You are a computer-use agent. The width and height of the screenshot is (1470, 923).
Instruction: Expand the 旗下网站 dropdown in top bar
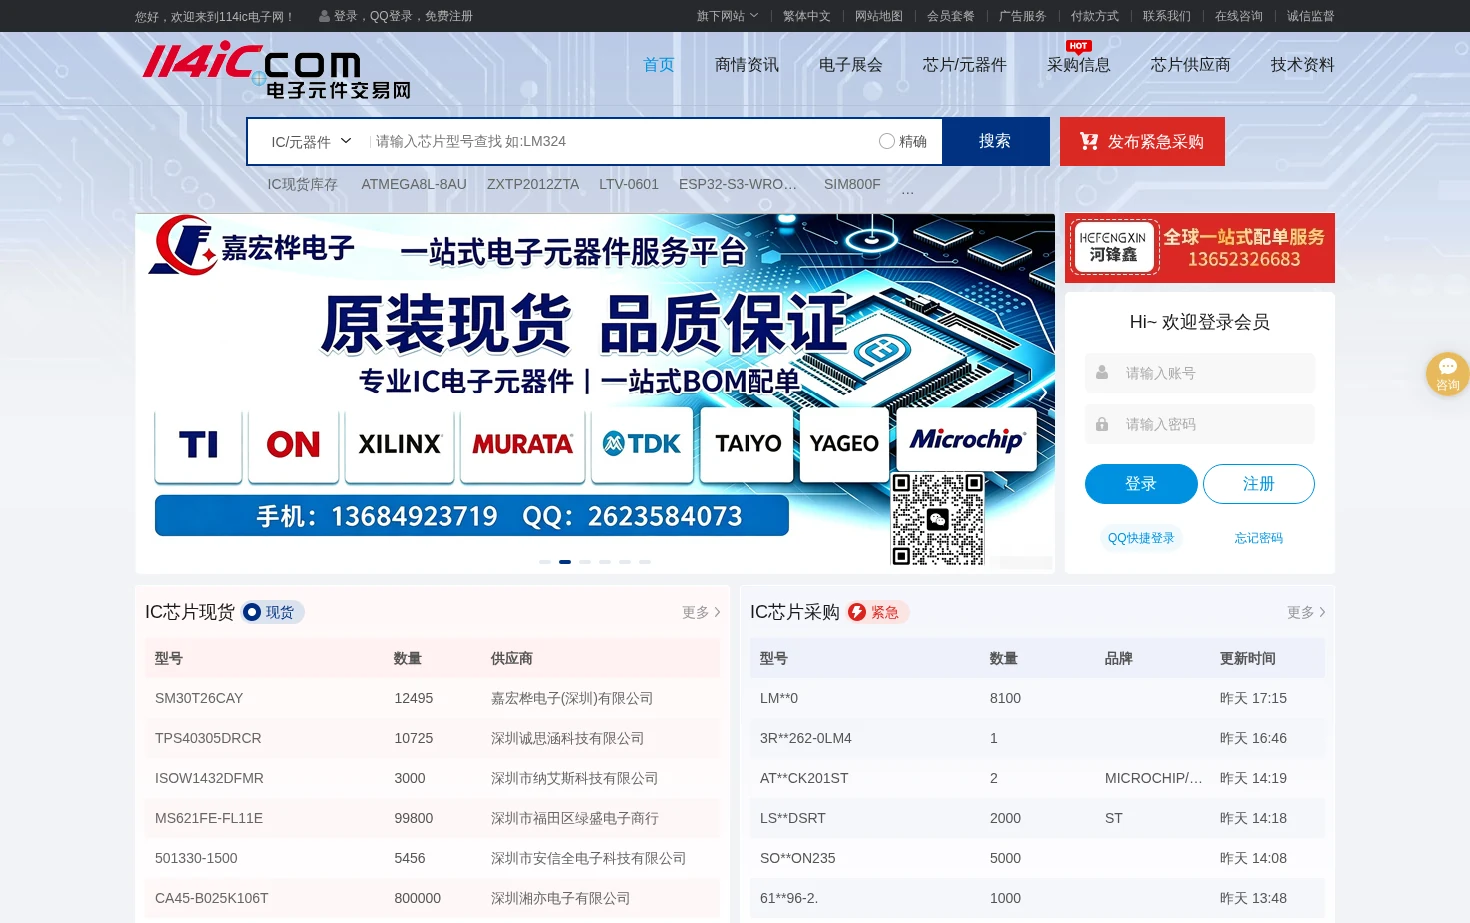pos(727,16)
